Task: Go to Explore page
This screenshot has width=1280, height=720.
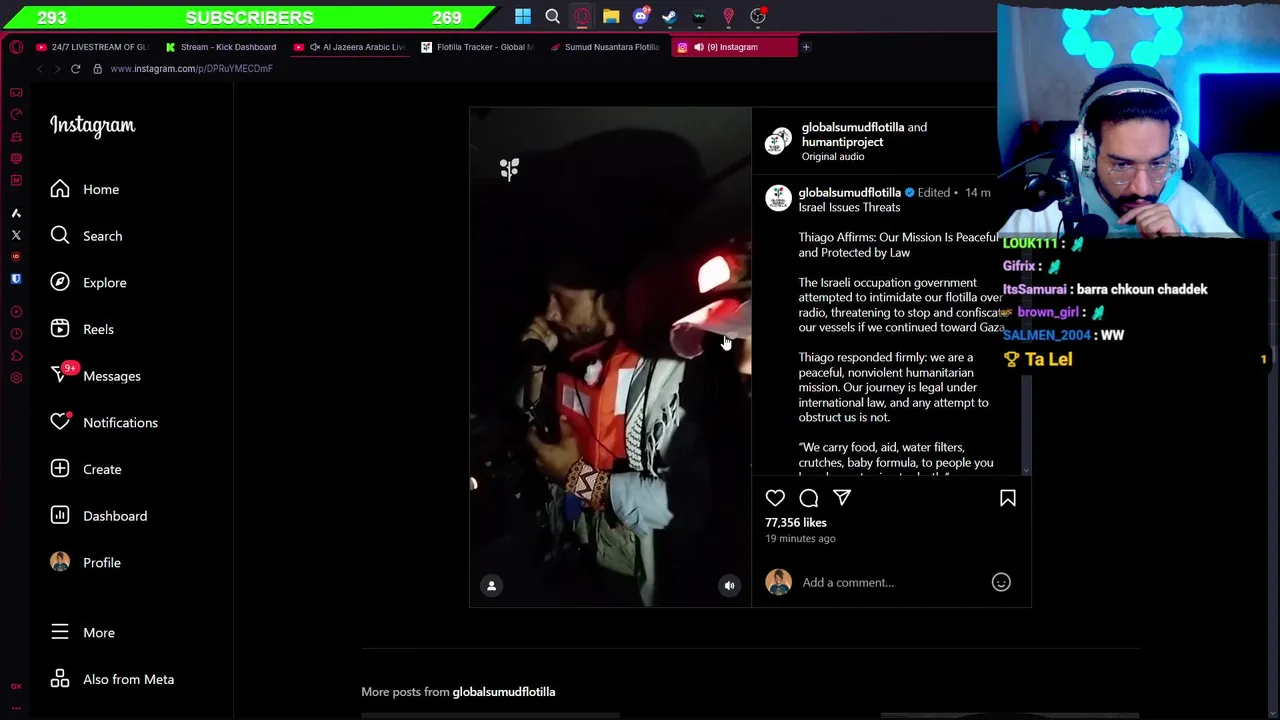Action: click(x=89, y=282)
